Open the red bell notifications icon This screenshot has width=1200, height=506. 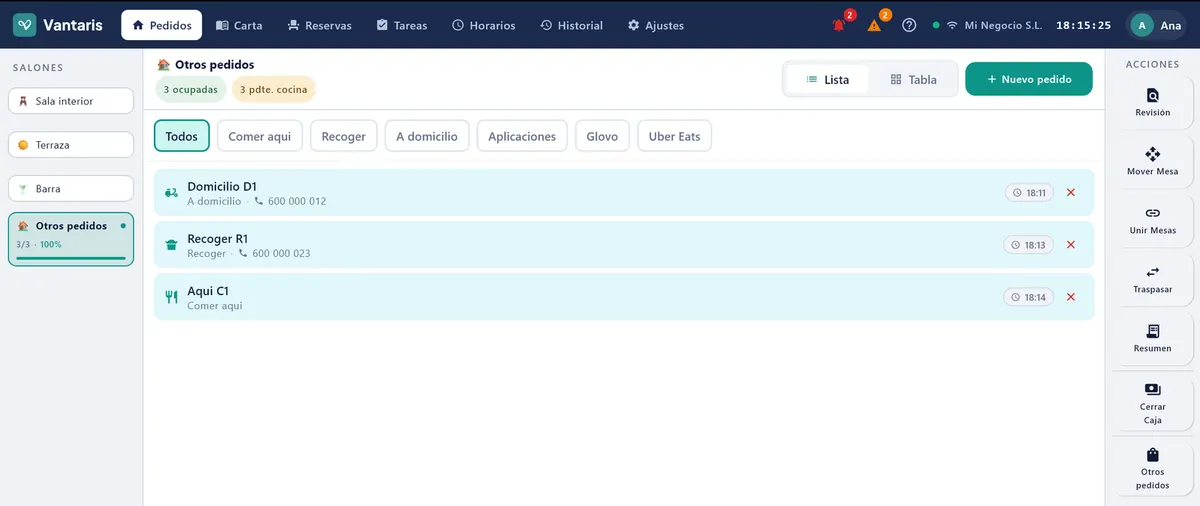[x=839, y=25]
